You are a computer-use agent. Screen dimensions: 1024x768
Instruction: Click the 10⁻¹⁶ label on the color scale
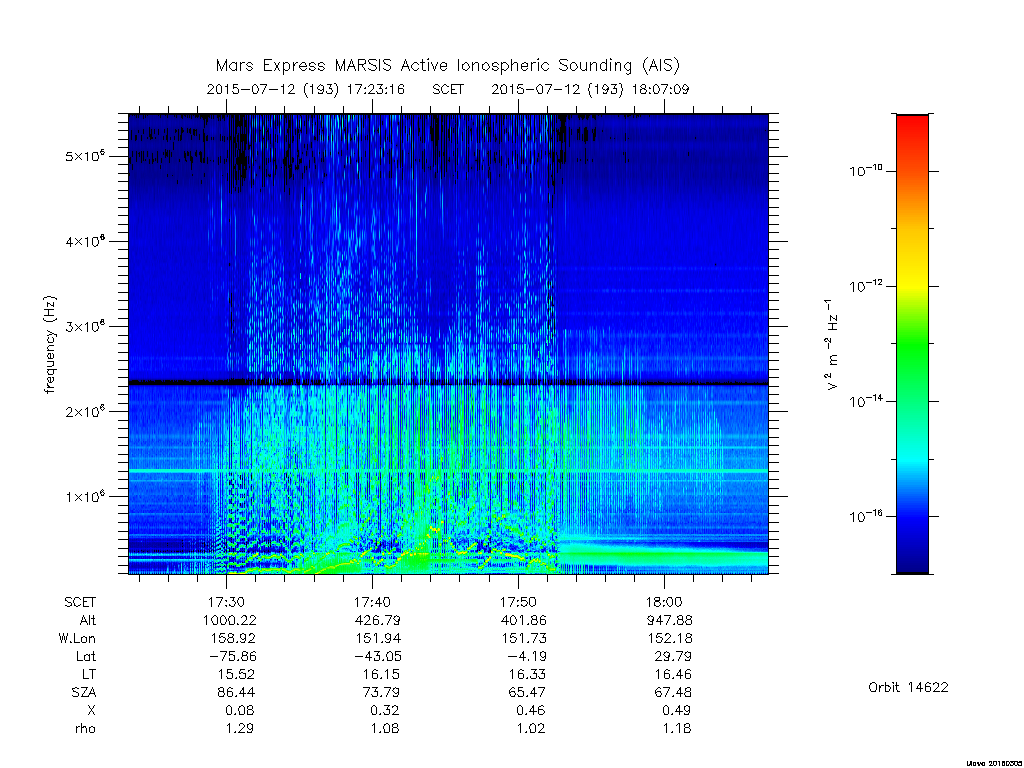(867, 516)
